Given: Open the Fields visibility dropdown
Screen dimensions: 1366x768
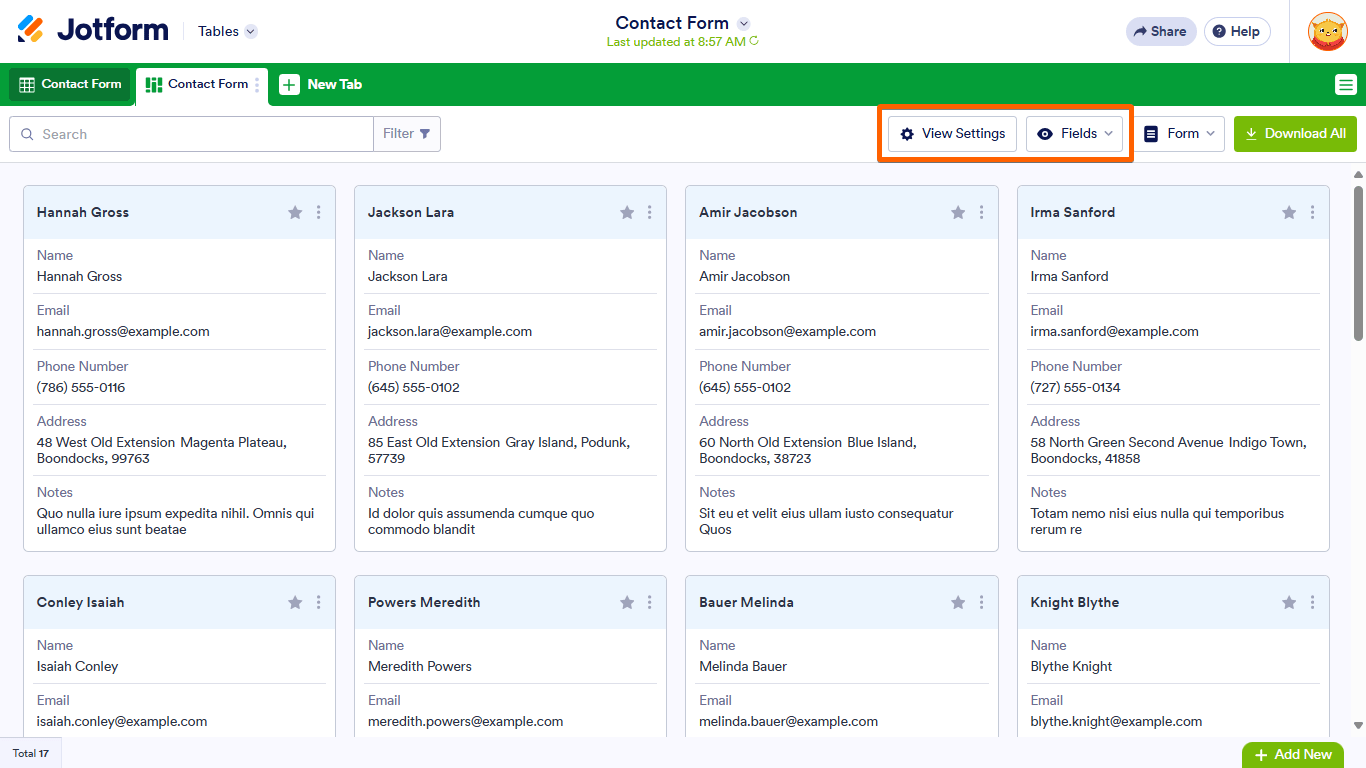Looking at the screenshot, I should [1074, 134].
